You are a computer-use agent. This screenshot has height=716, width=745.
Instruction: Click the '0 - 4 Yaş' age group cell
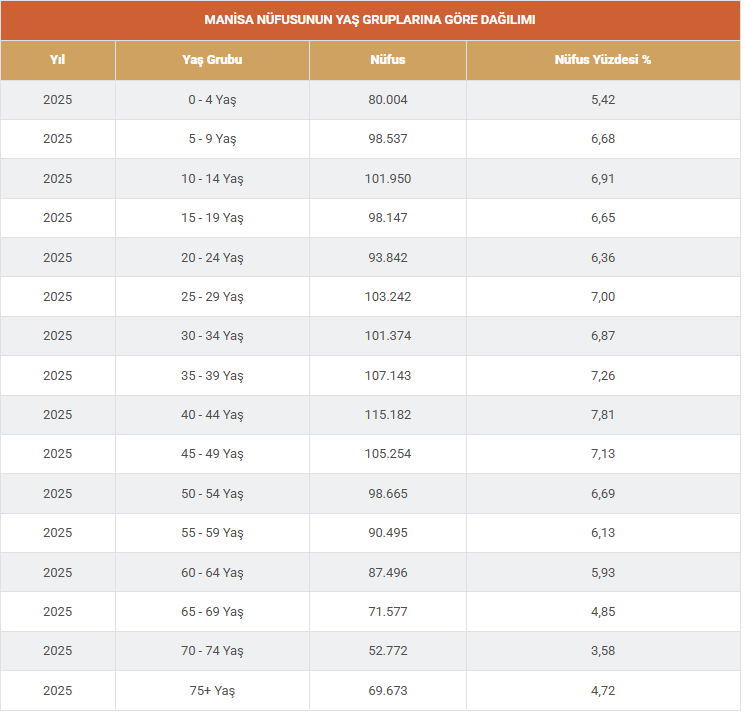pos(212,100)
